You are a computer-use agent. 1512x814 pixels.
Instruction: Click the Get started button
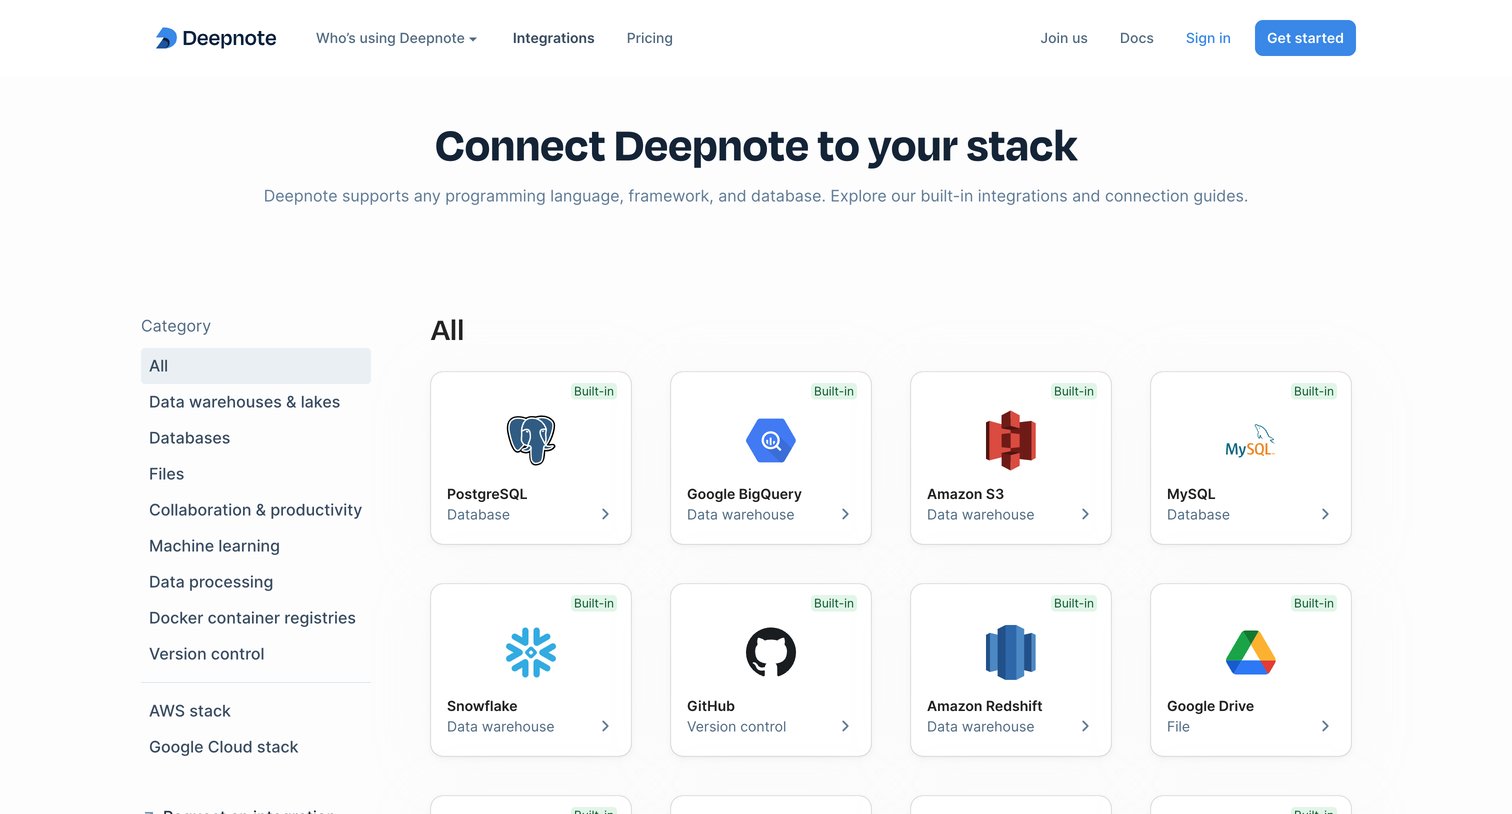click(1305, 38)
